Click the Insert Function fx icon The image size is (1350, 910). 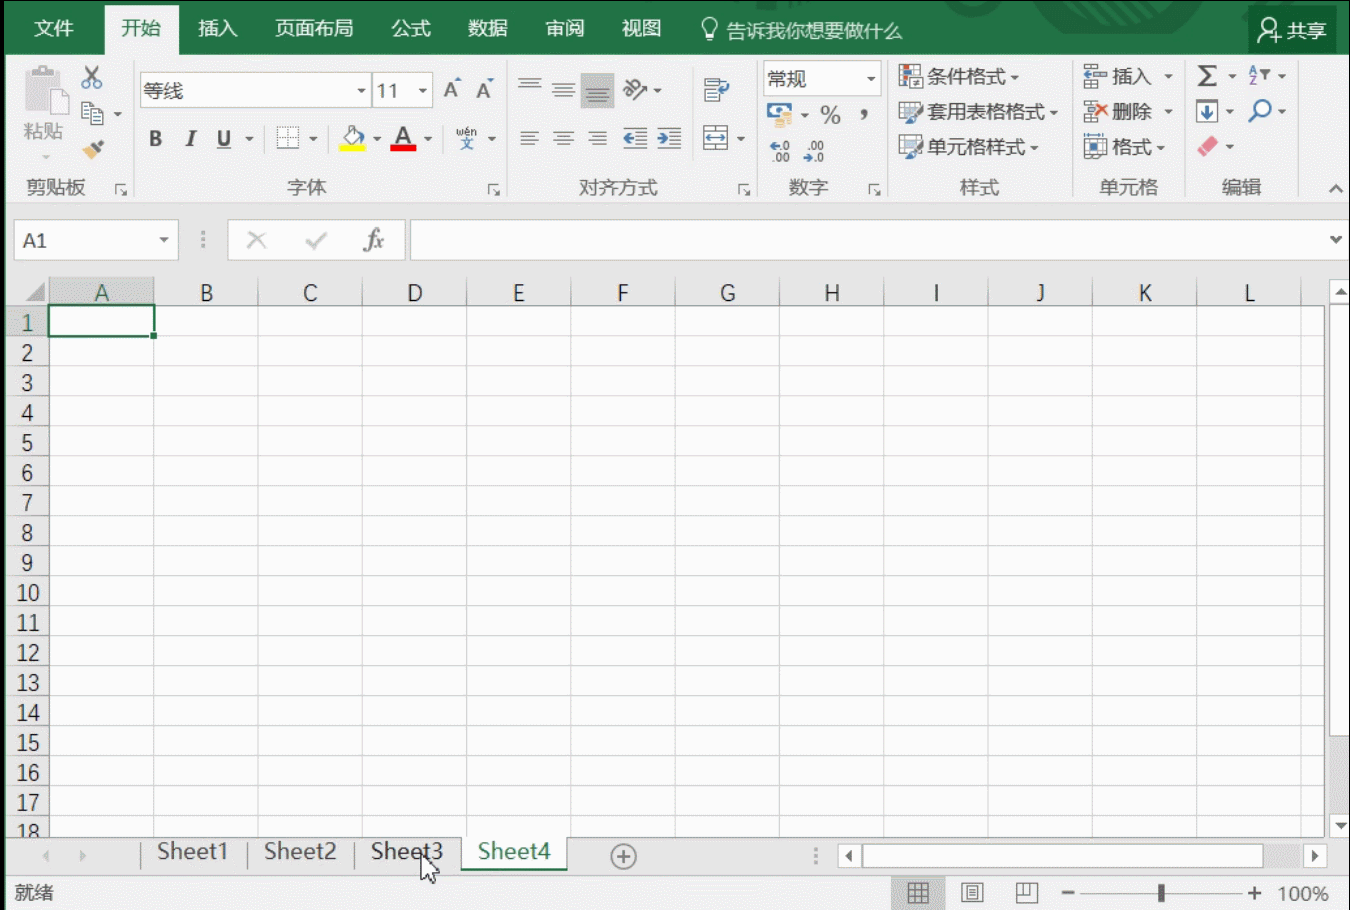(374, 240)
